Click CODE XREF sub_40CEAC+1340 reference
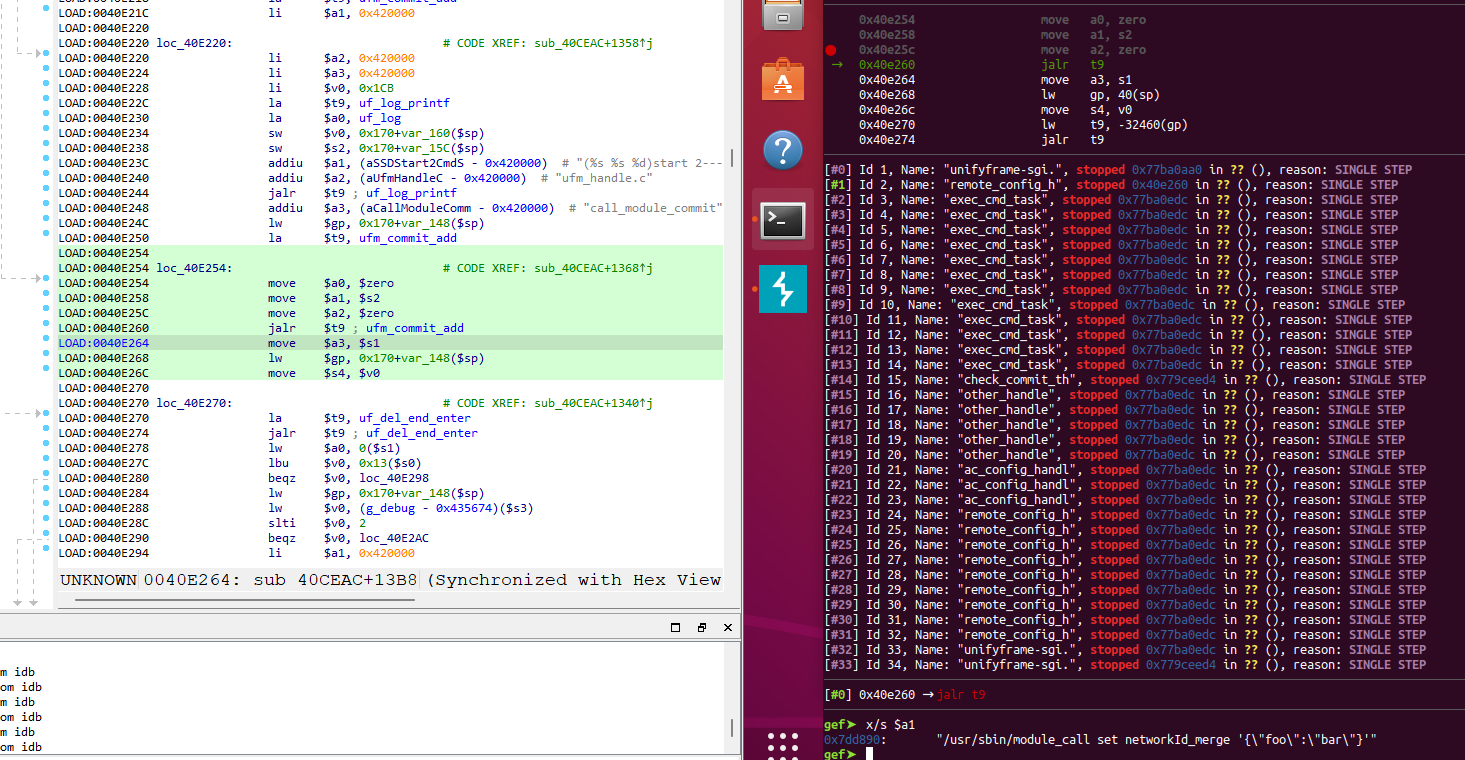 coord(548,403)
